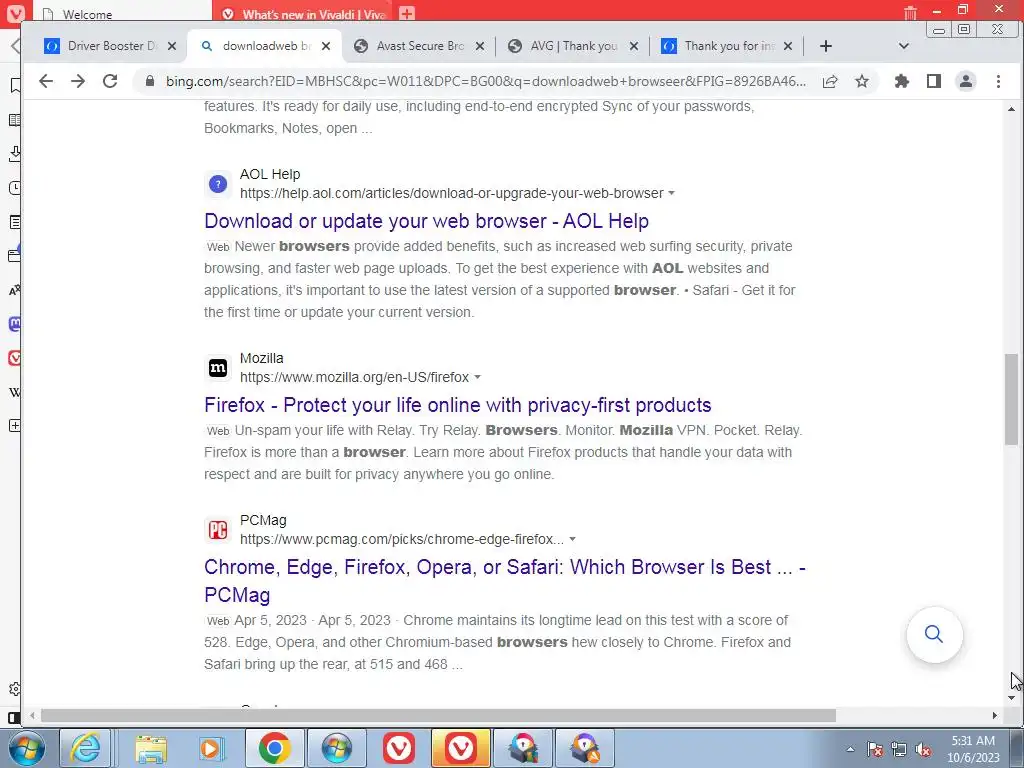Open Vivaldi's closed tabs trash icon
Screen dimensions: 1024x768
click(x=910, y=12)
